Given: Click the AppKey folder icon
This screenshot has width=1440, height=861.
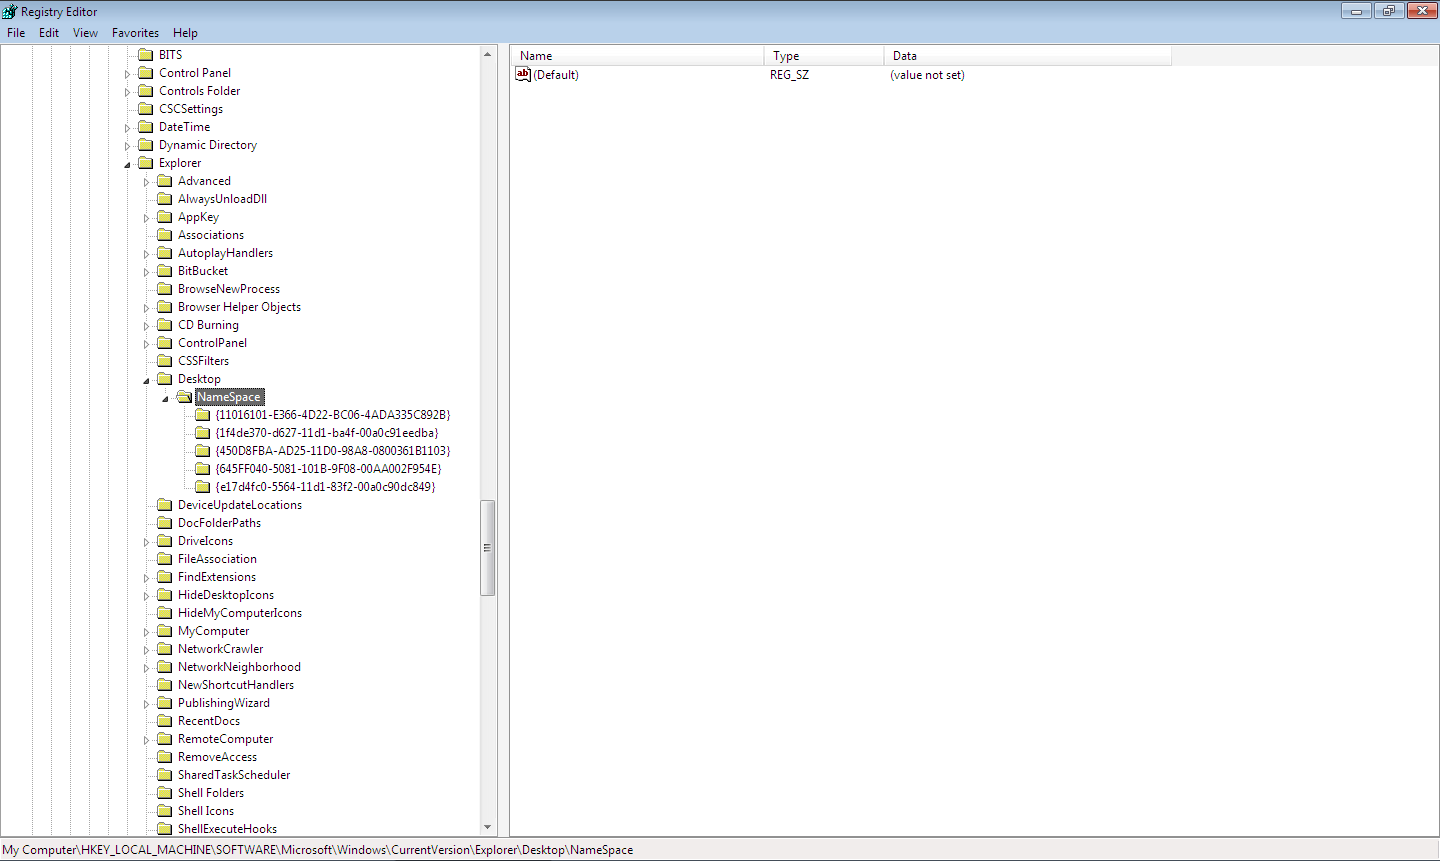Looking at the screenshot, I should click(165, 217).
